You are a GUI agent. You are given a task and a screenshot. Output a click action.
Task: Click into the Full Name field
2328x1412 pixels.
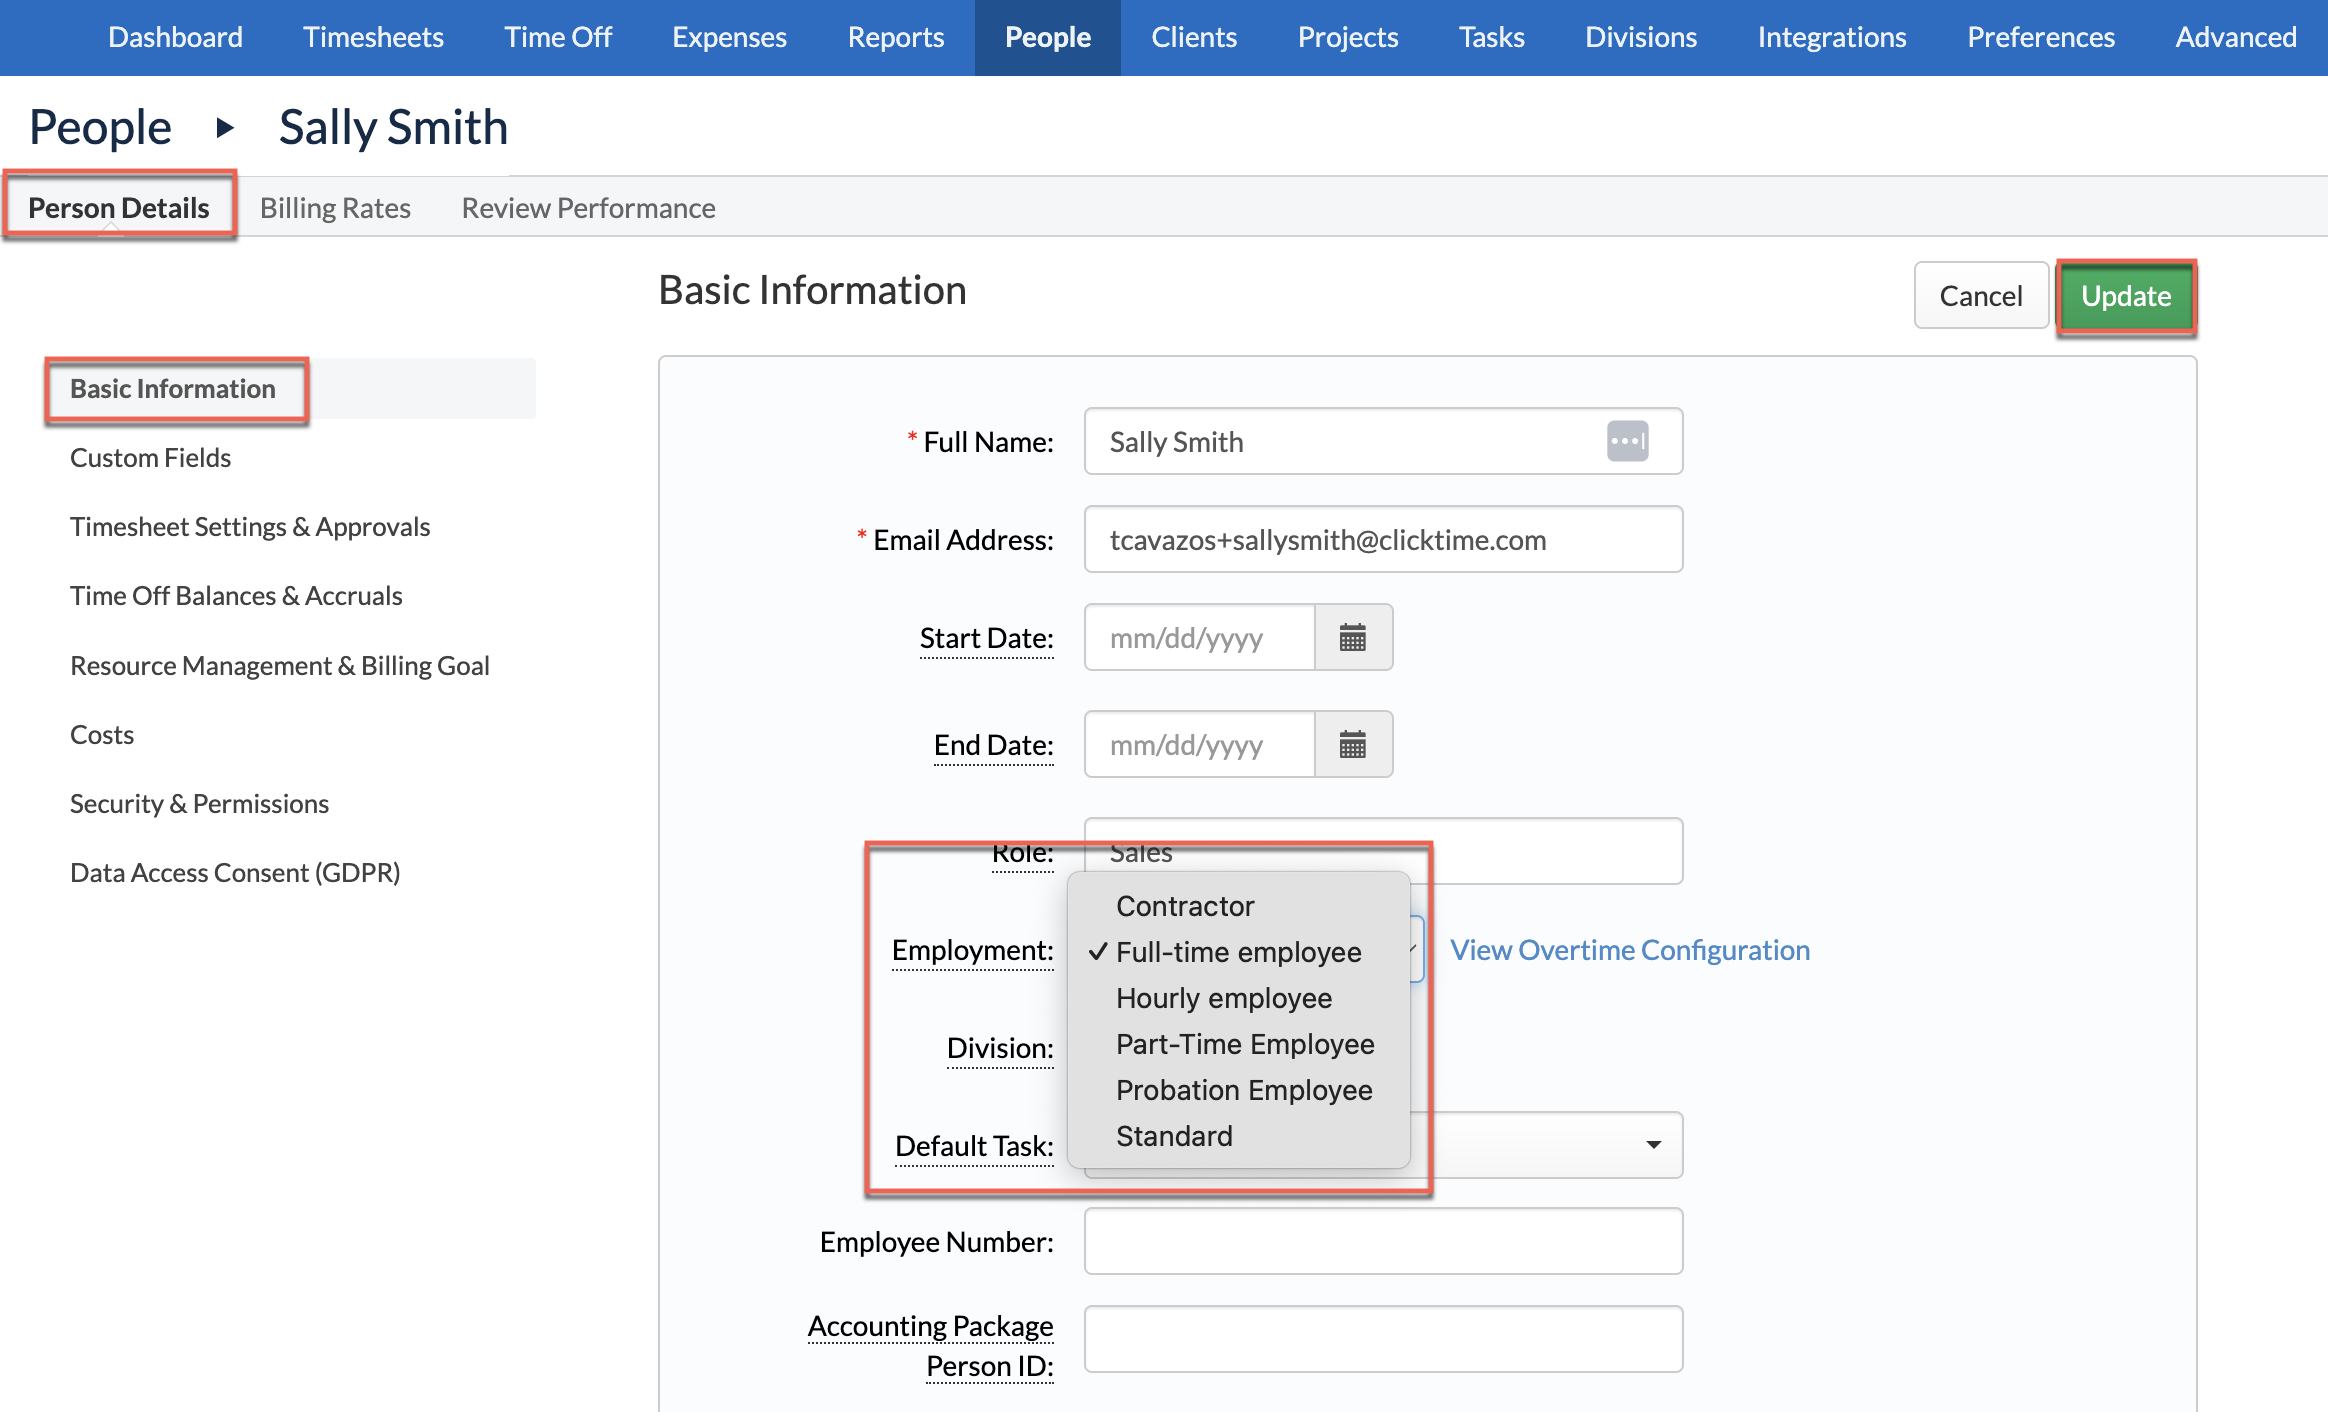[x=1383, y=441]
